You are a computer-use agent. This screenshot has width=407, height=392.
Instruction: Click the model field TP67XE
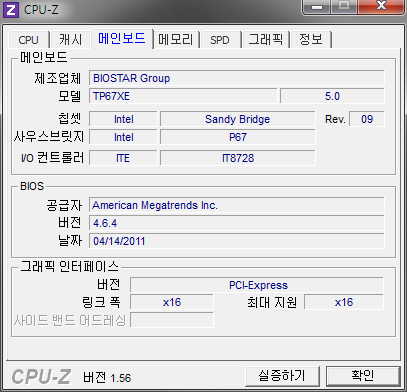(183, 96)
